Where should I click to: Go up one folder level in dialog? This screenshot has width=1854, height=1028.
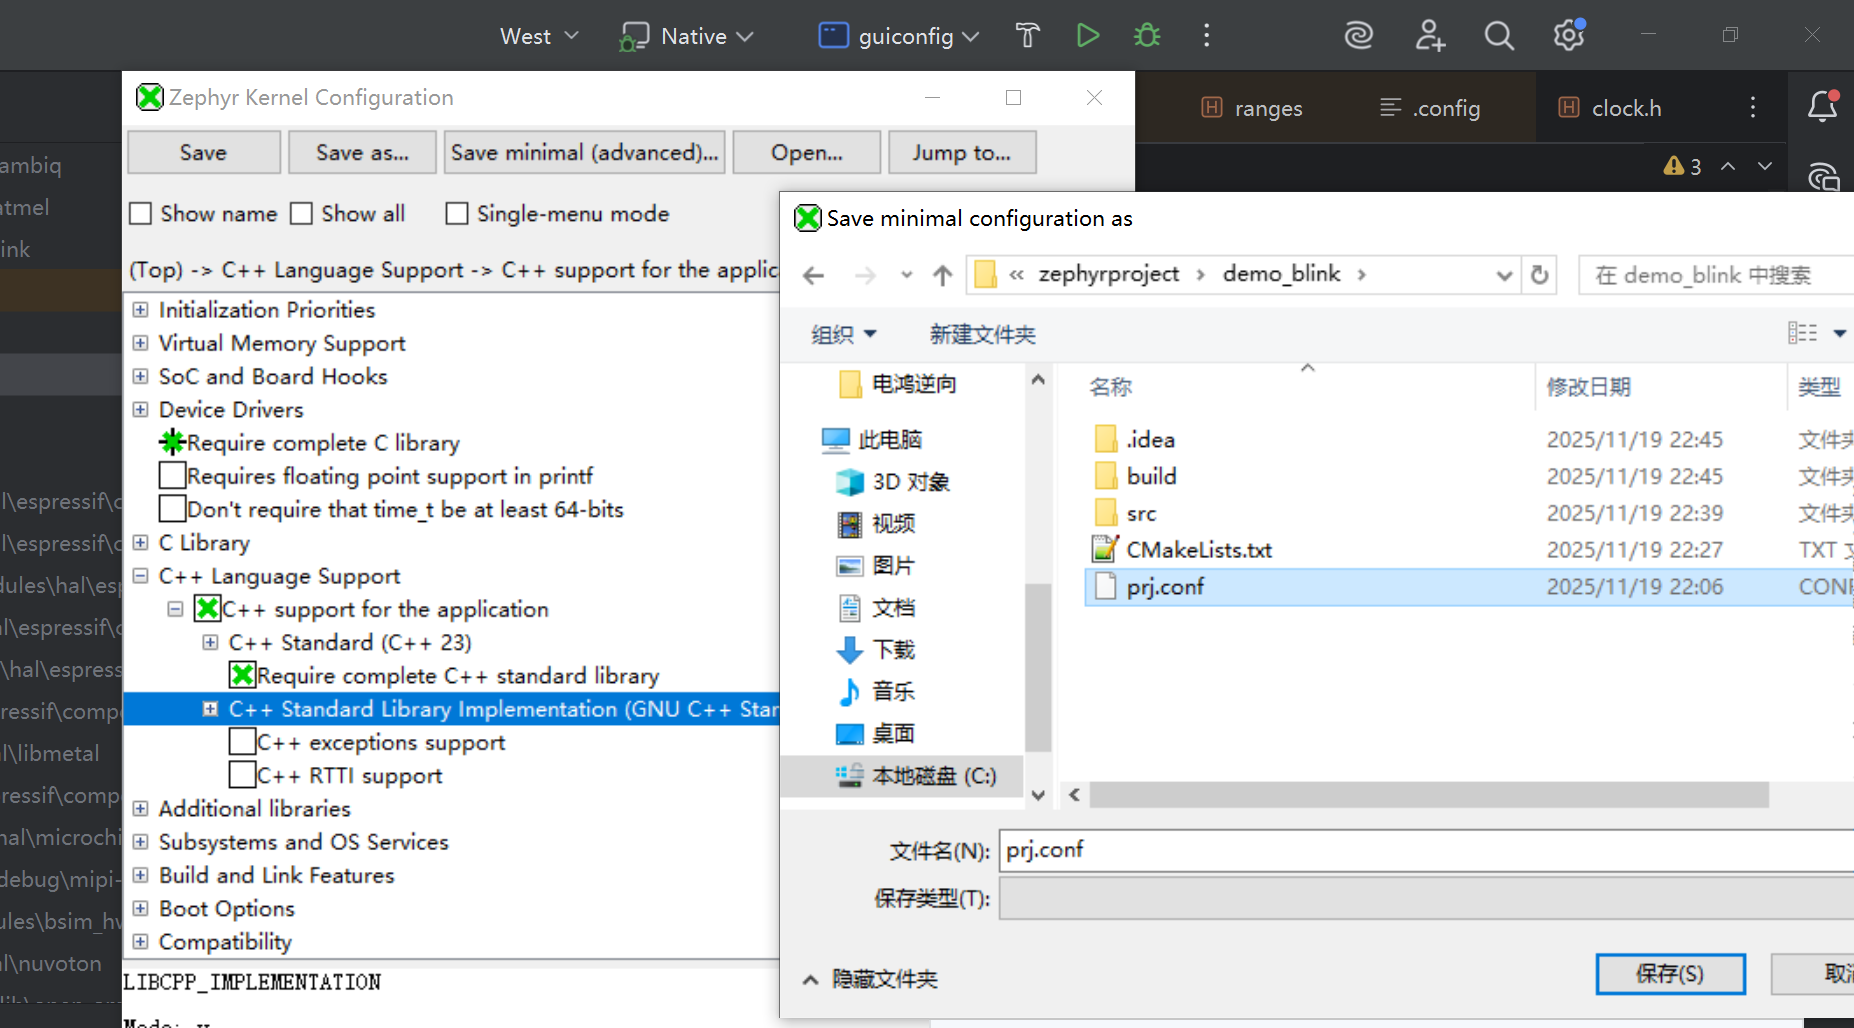[942, 275]
